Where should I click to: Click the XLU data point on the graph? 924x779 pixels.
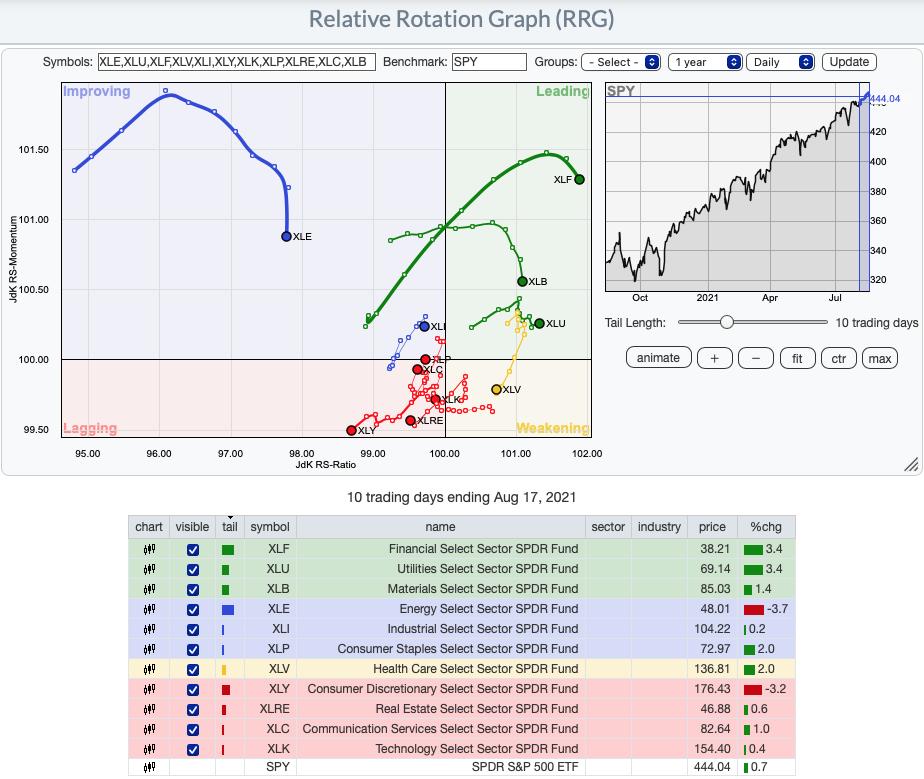(x=539, y=324)
